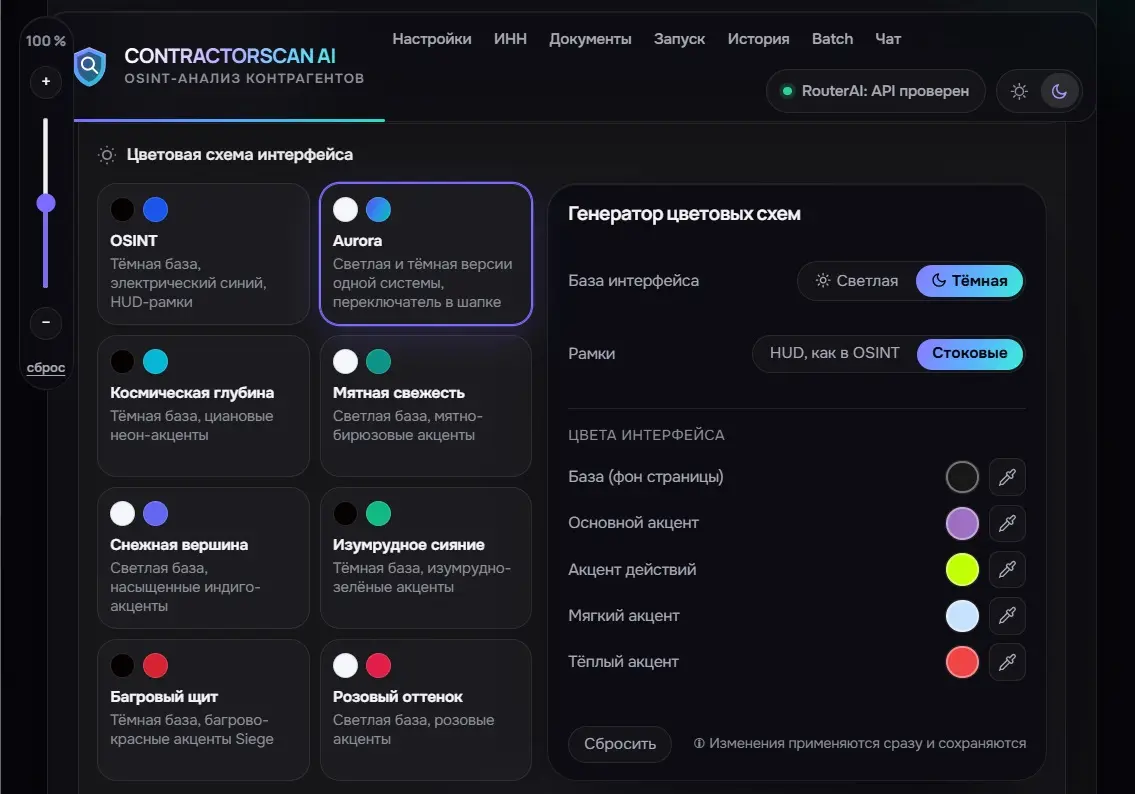Click eyedropper for Акцент действий
Viewport: 1135px width, 794px height.
click(1007, 570)
